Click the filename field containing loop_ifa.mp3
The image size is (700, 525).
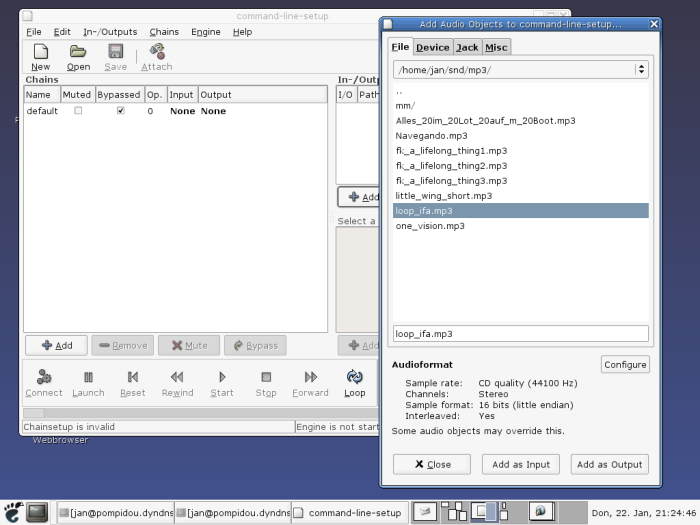(519, 334)
